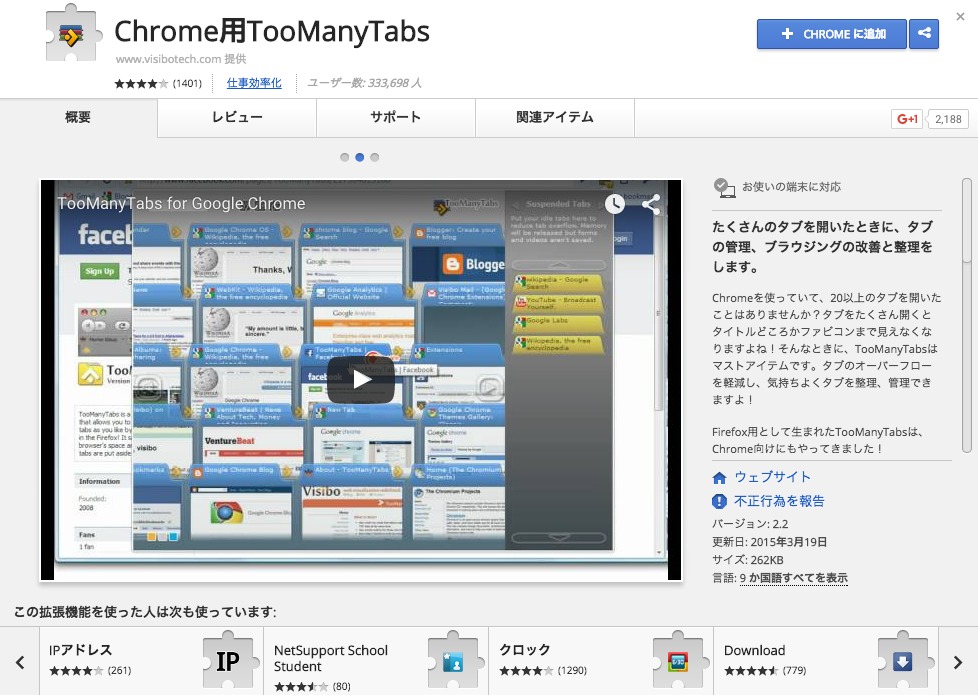Click the バージョン: 2.2 text

pyautogui.click(x=750, y=524)
